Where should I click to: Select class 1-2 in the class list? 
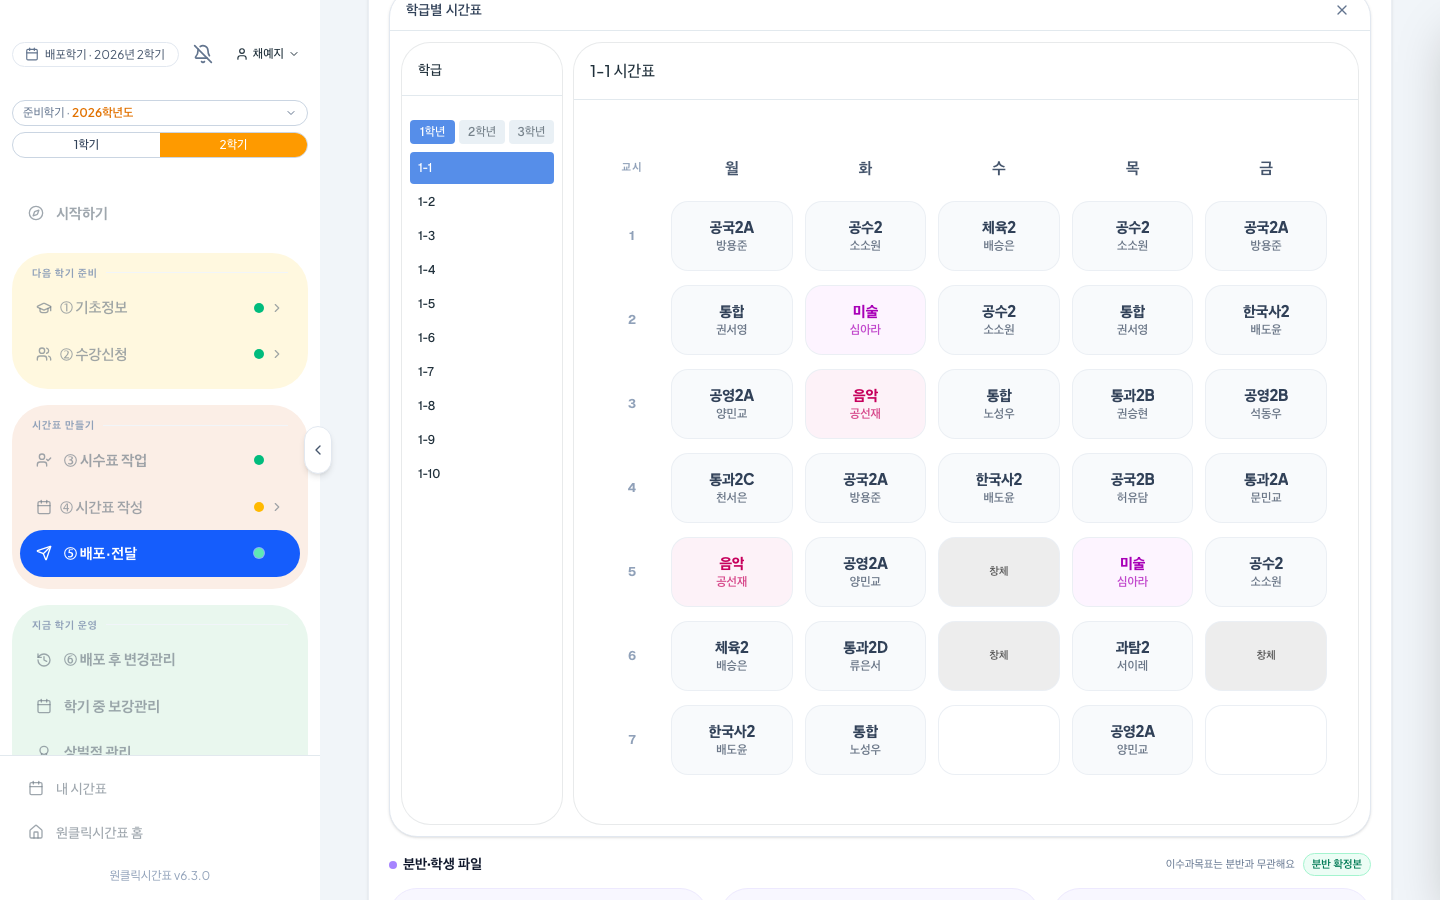pyautogui.click(x=482, y=202)
